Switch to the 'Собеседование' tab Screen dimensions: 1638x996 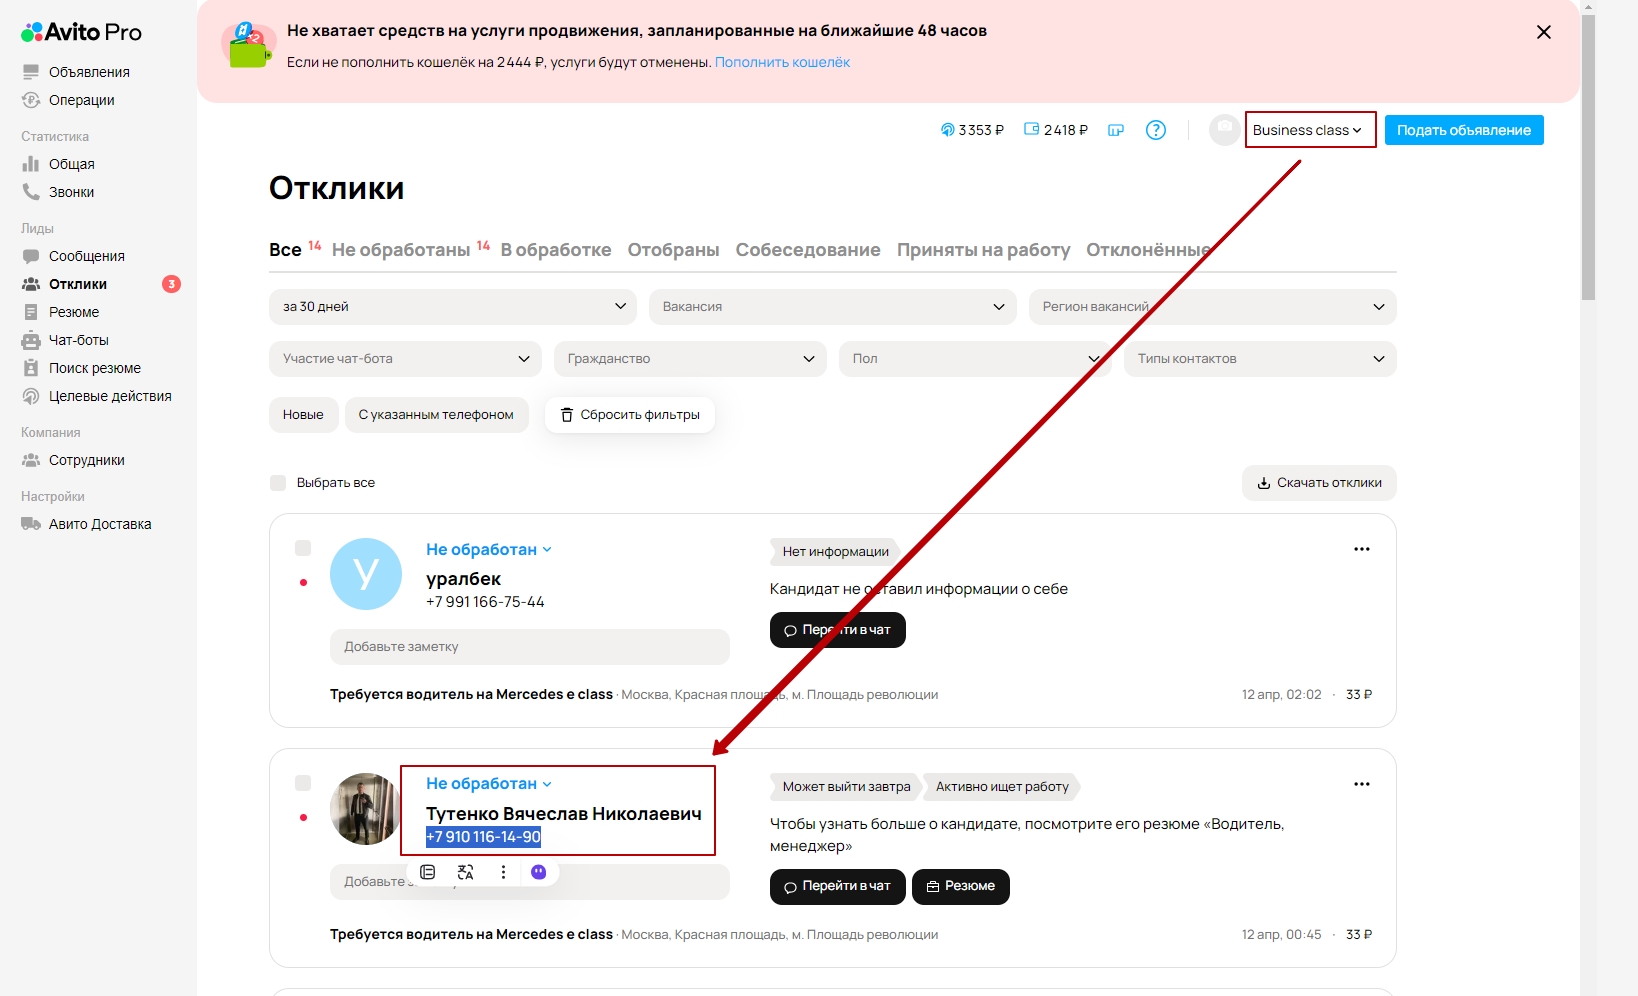point(807,250)
